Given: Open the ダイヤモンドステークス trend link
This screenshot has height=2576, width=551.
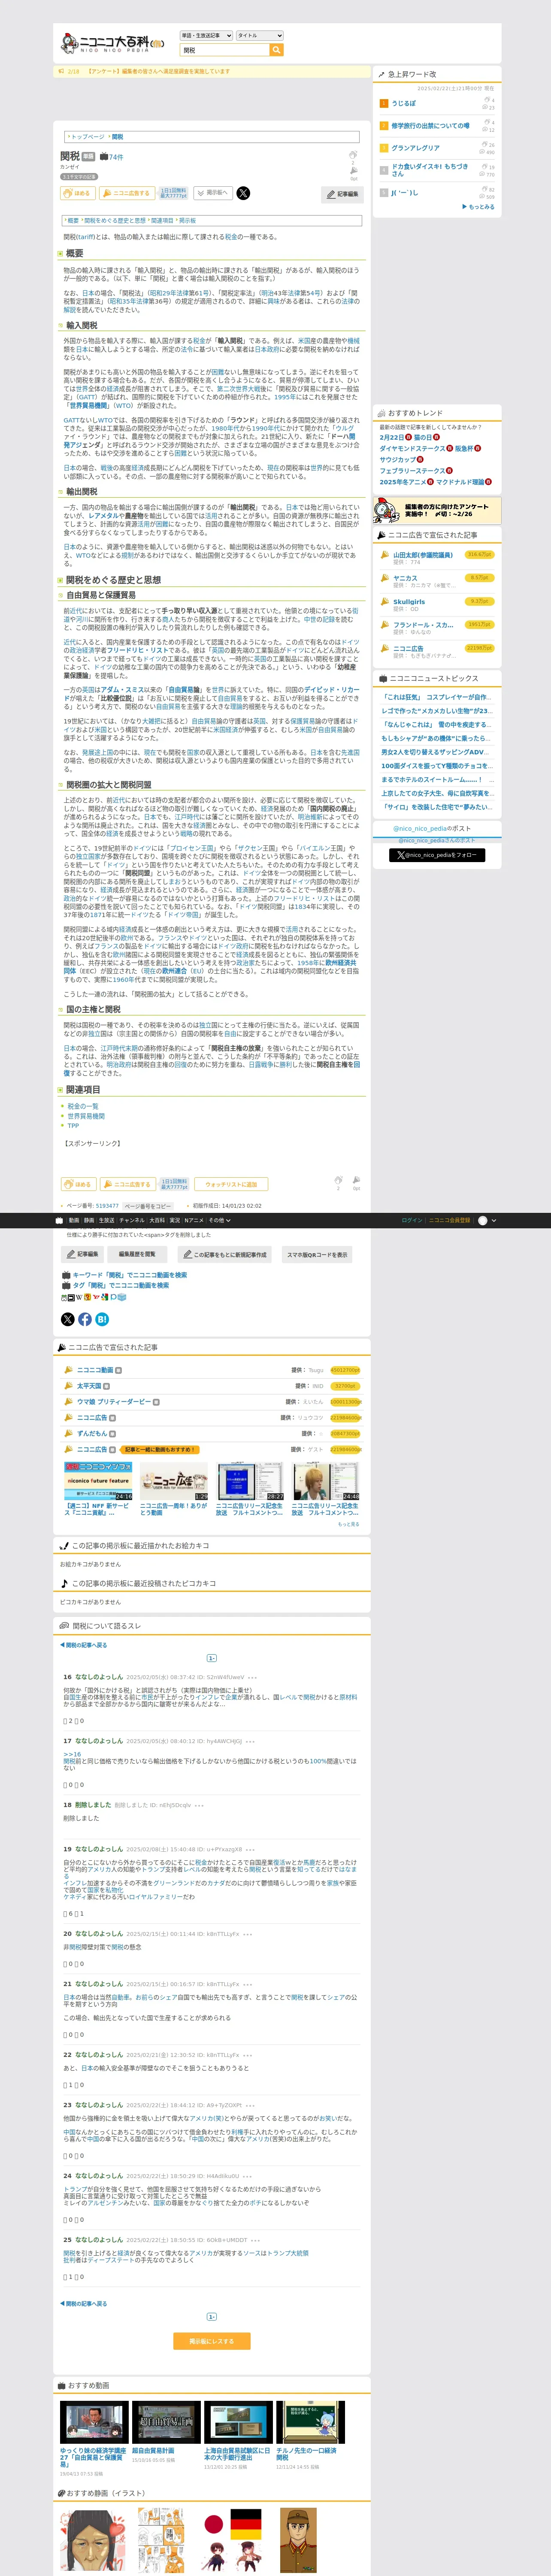Looking at the screenshot, I should click(413, 449).
